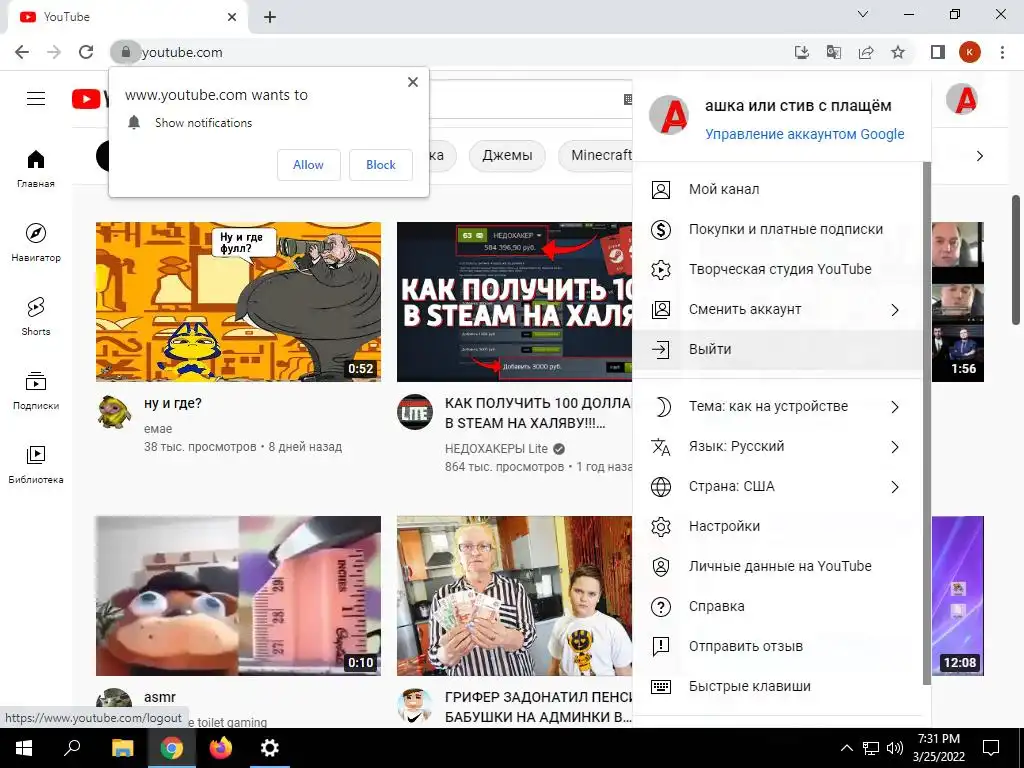
Task: Open the asmr video thumbnail
Action: point(238,596)
